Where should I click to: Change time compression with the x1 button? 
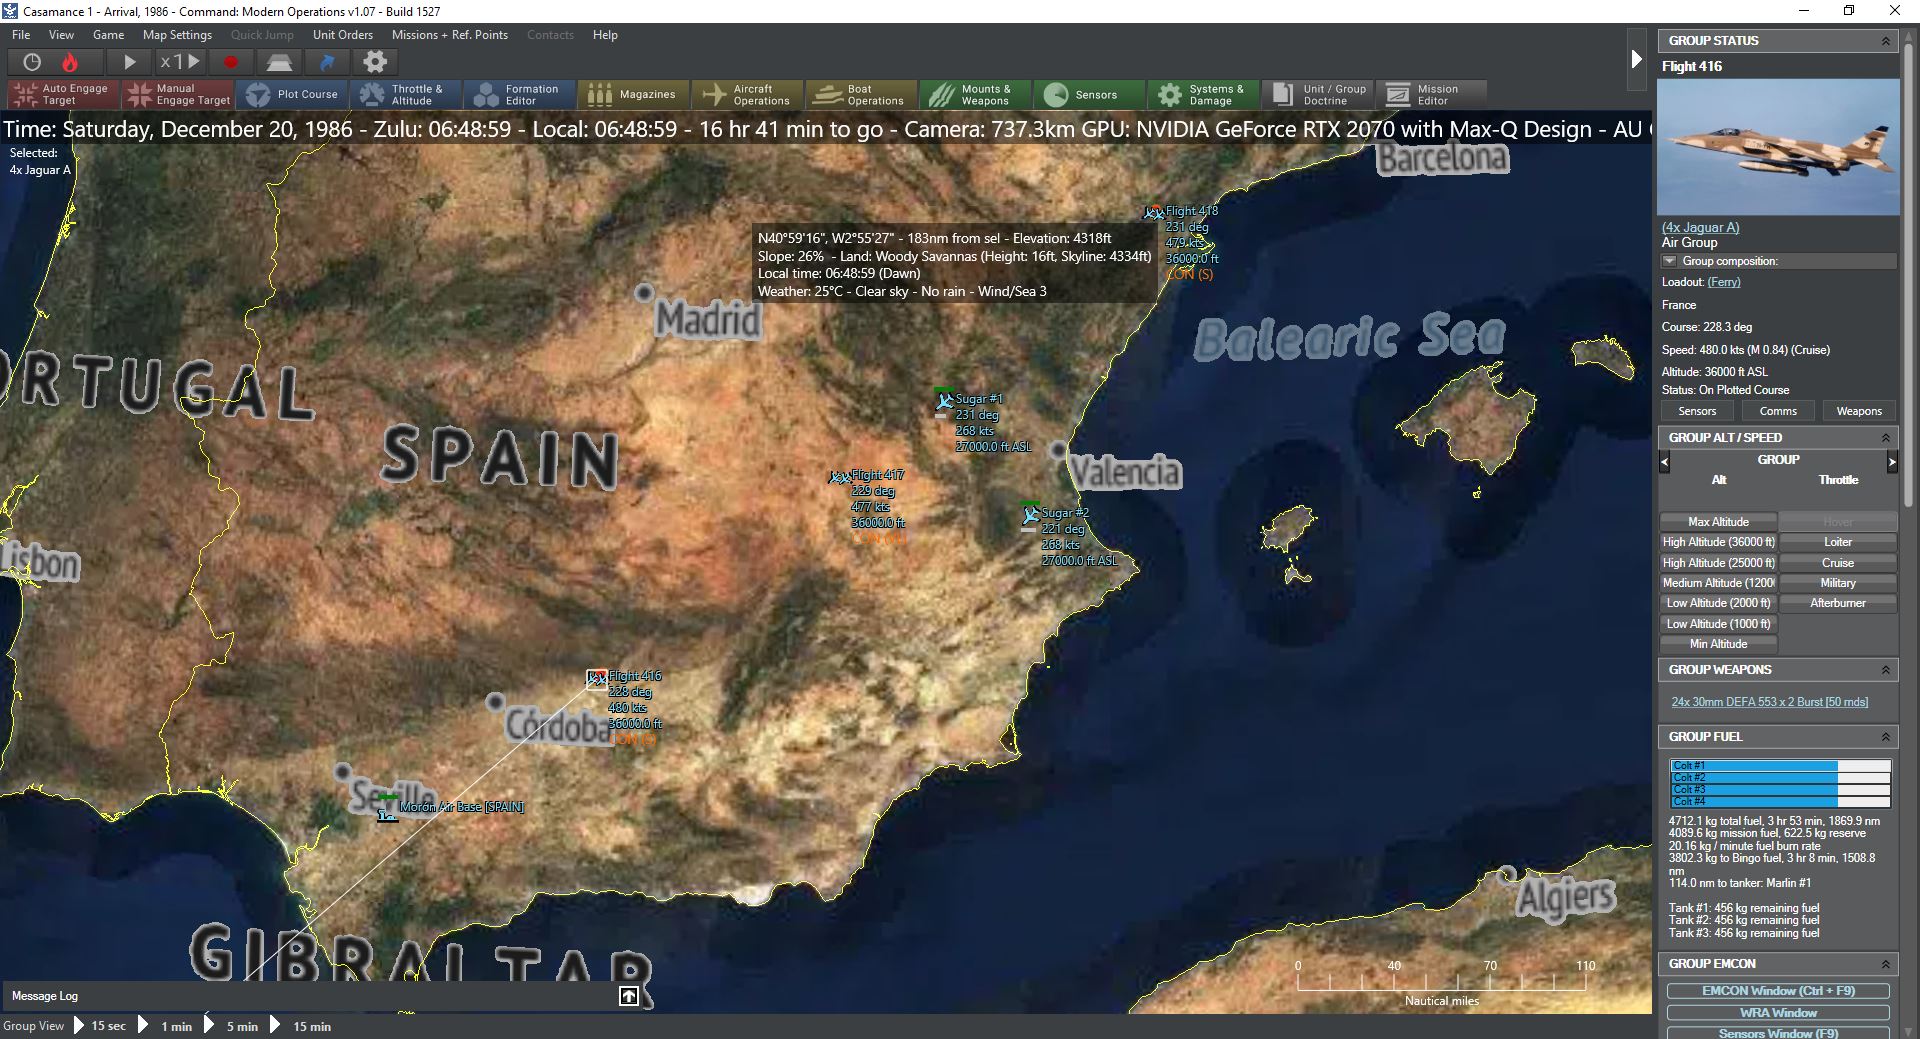180,62
